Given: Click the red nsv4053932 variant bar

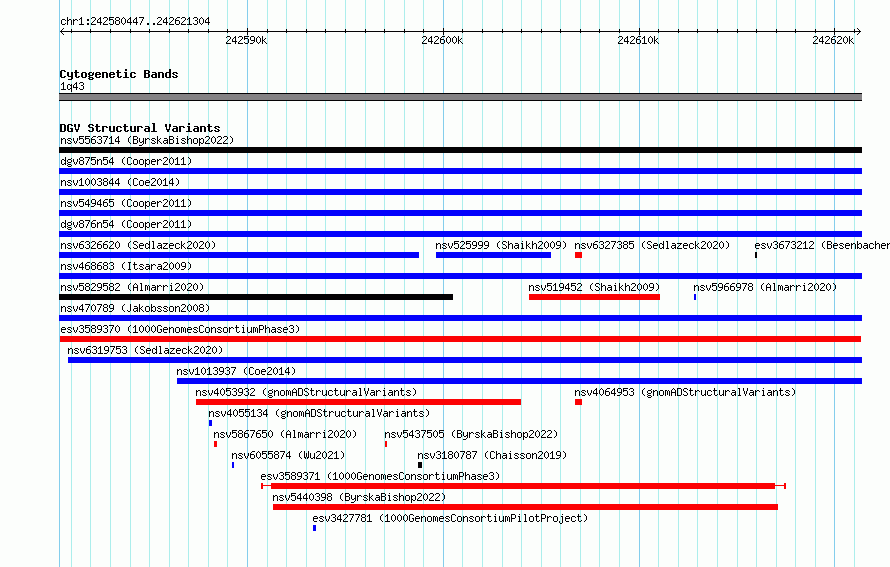Looking at the screenshot, I should 358,402.
